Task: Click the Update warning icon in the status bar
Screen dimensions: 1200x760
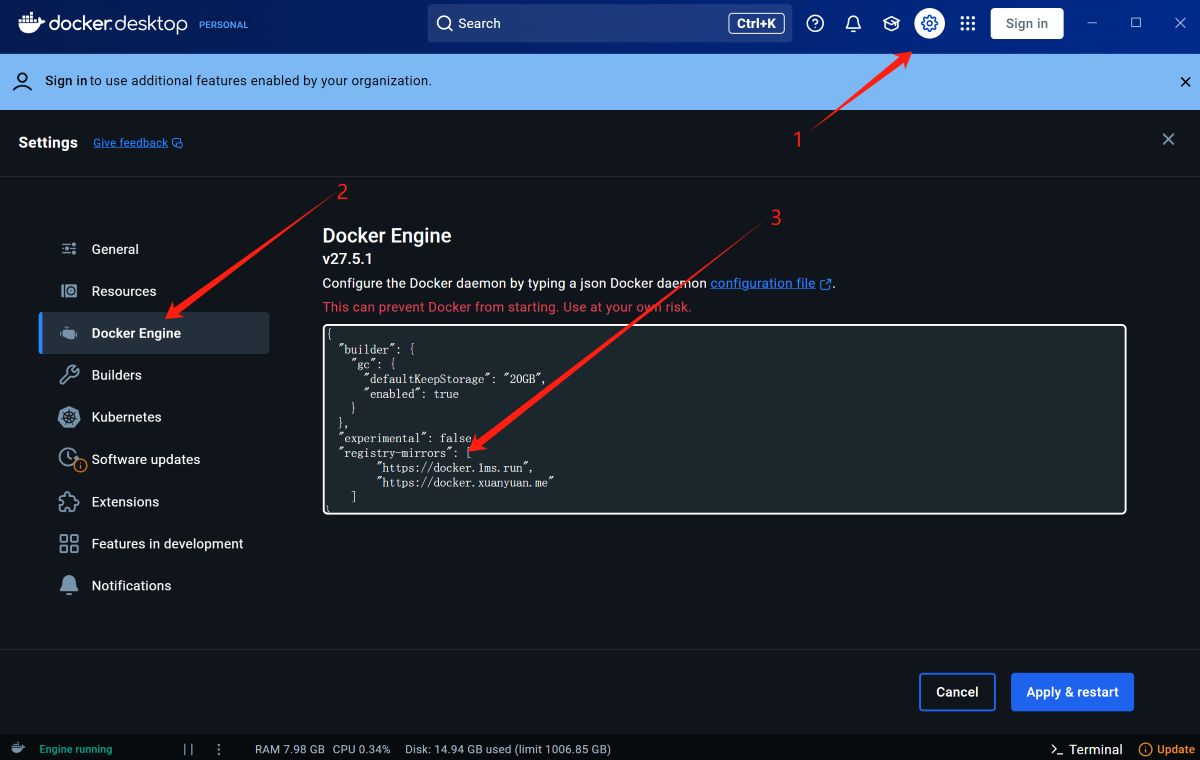Action: (1146, 749)
